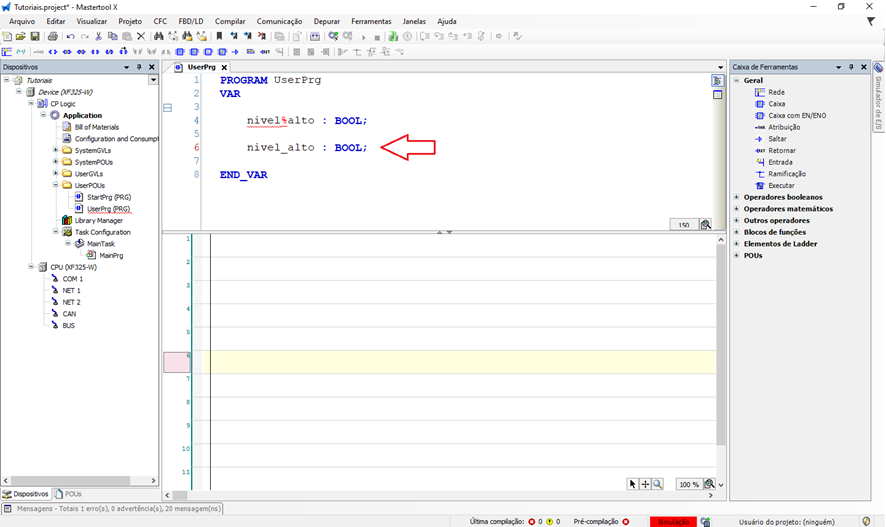This screenshot has height=527, width=886.
Task: Click the Save icon in the toolbar
Action: tap(36, 36)
